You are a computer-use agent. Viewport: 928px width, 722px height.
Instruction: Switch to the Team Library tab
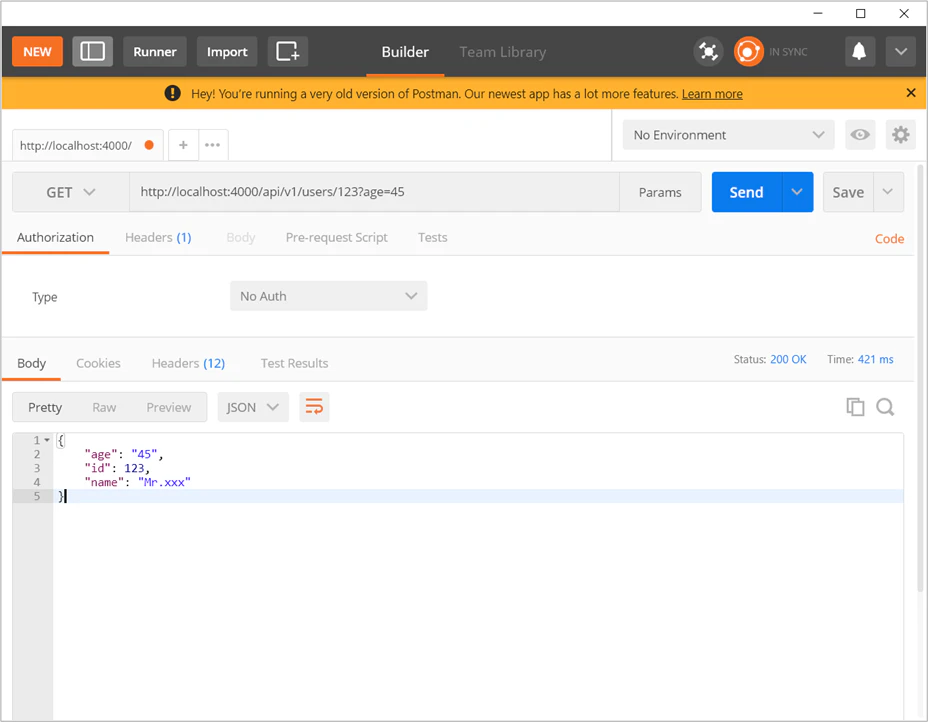(x=502, y=52)
